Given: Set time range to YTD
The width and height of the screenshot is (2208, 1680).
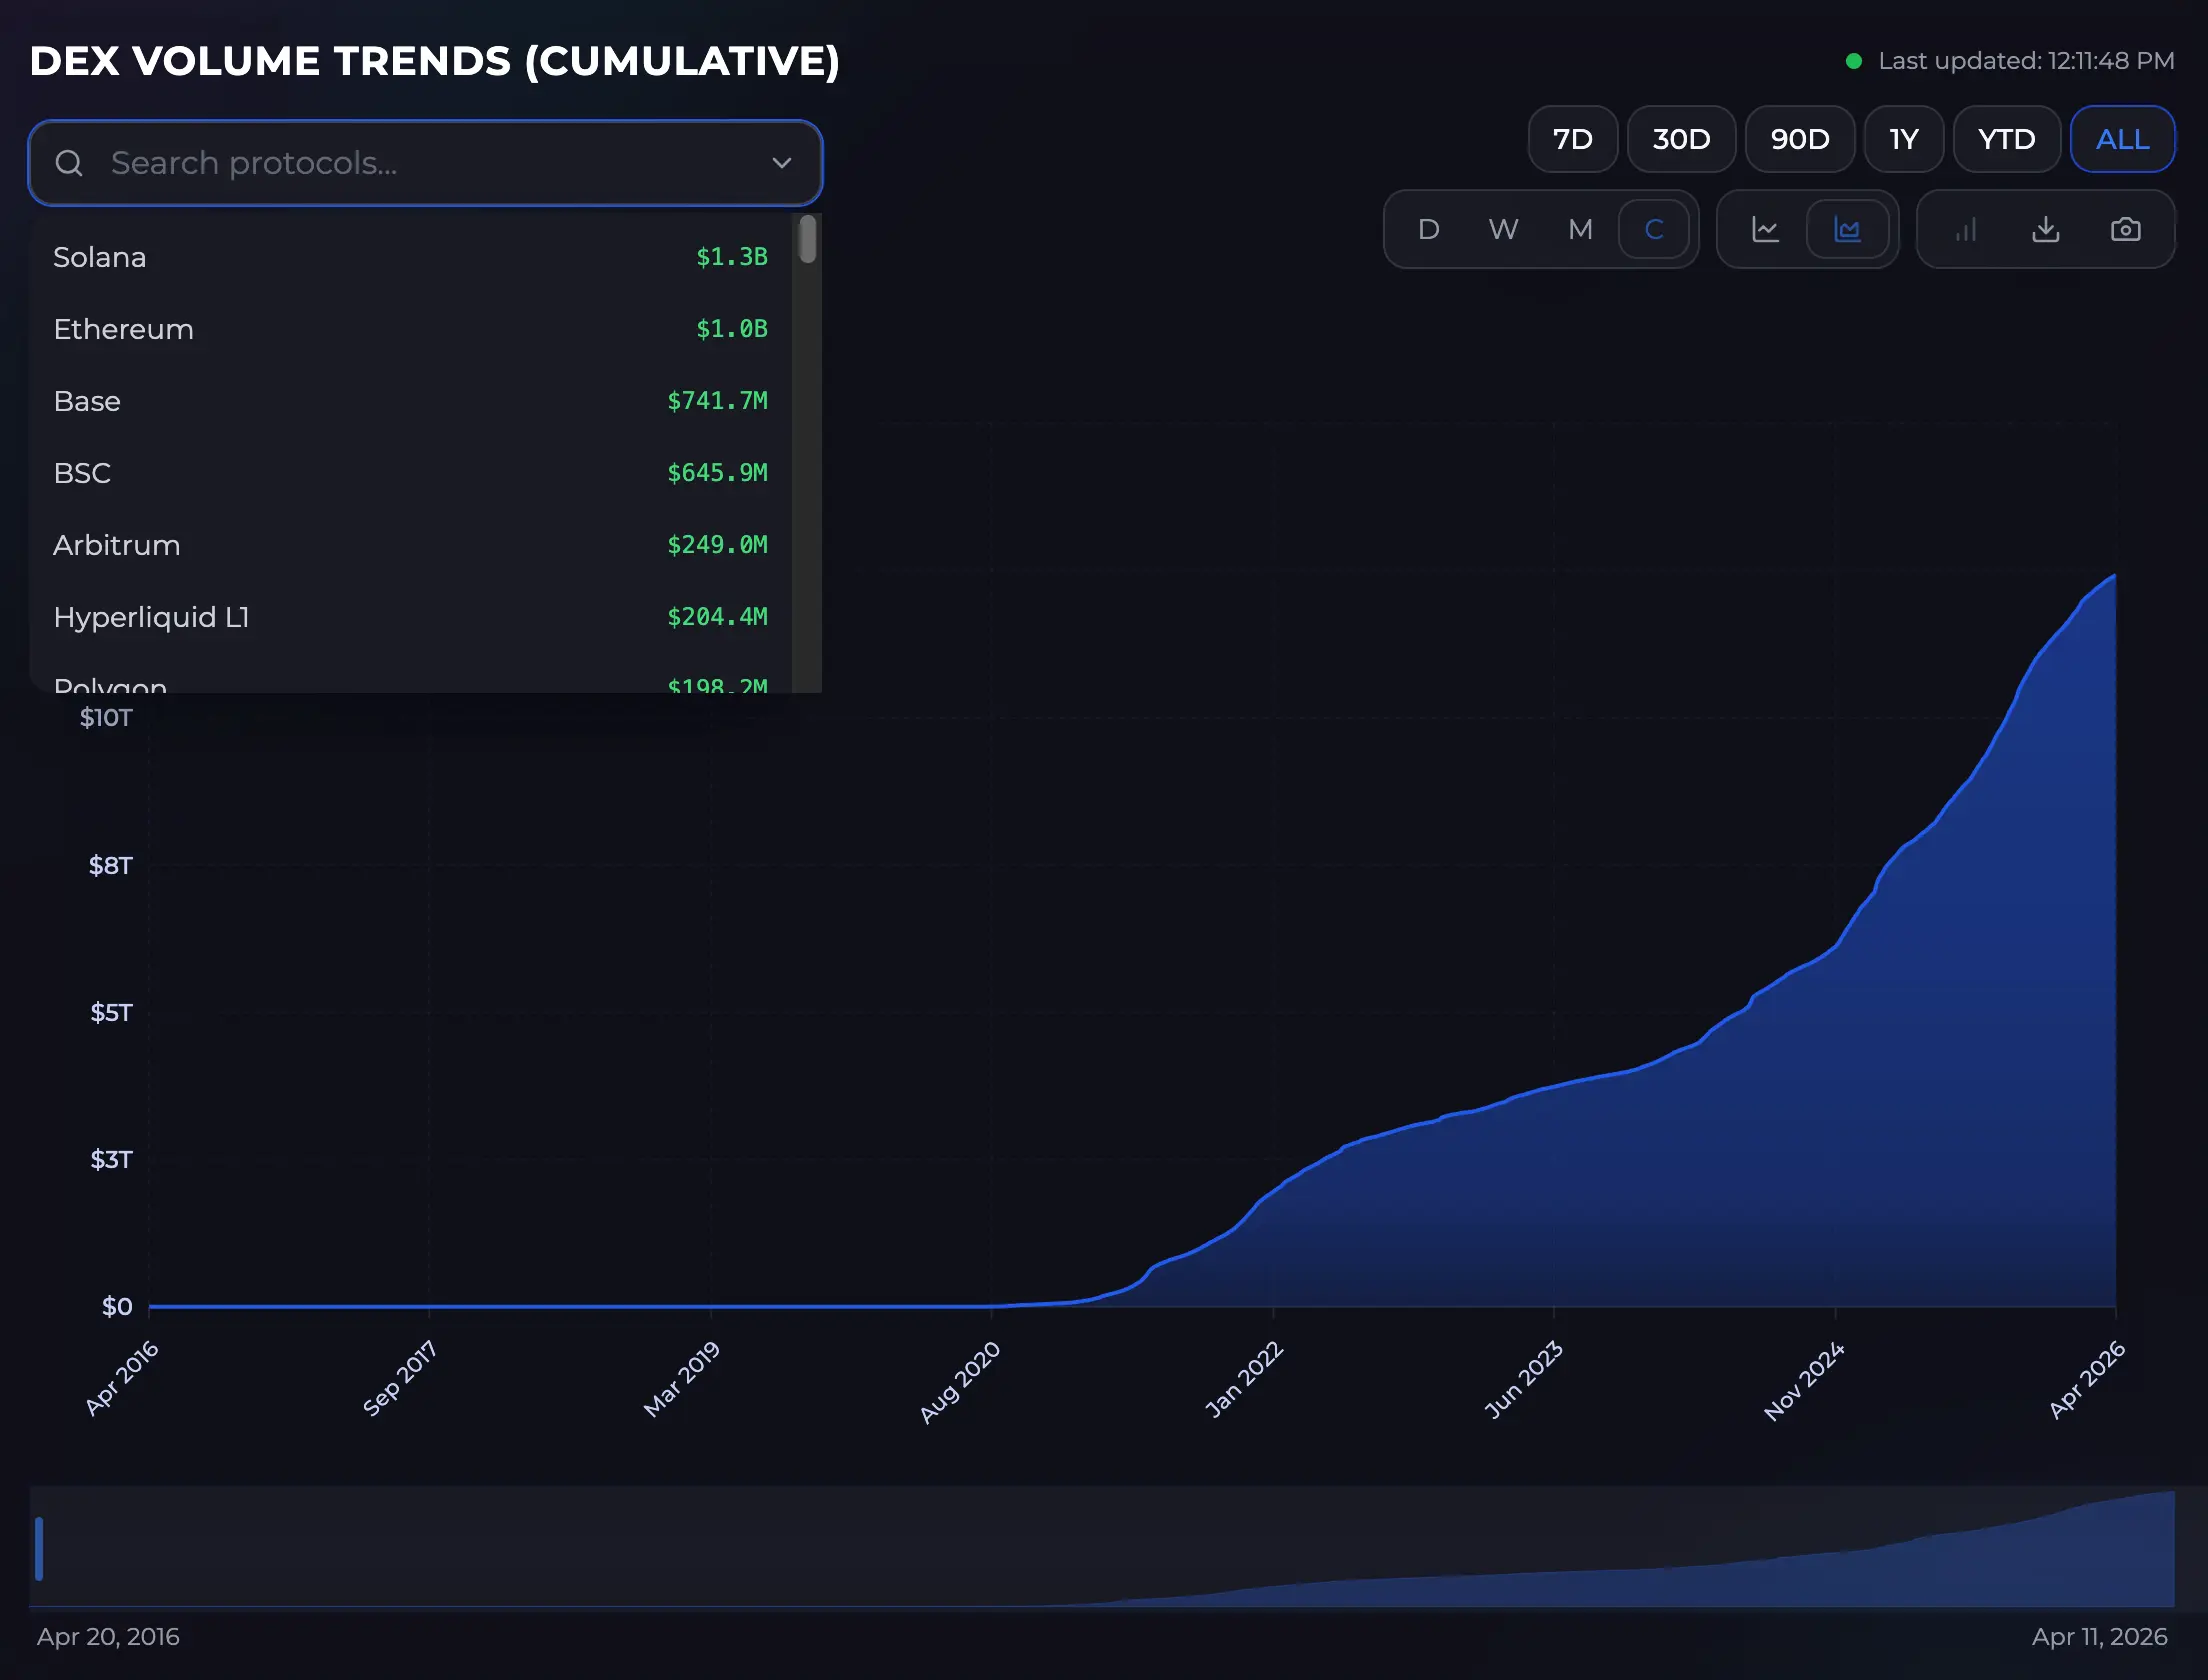Looking at the screenshot, I should pyautogui.click(x=2007, y=139).
